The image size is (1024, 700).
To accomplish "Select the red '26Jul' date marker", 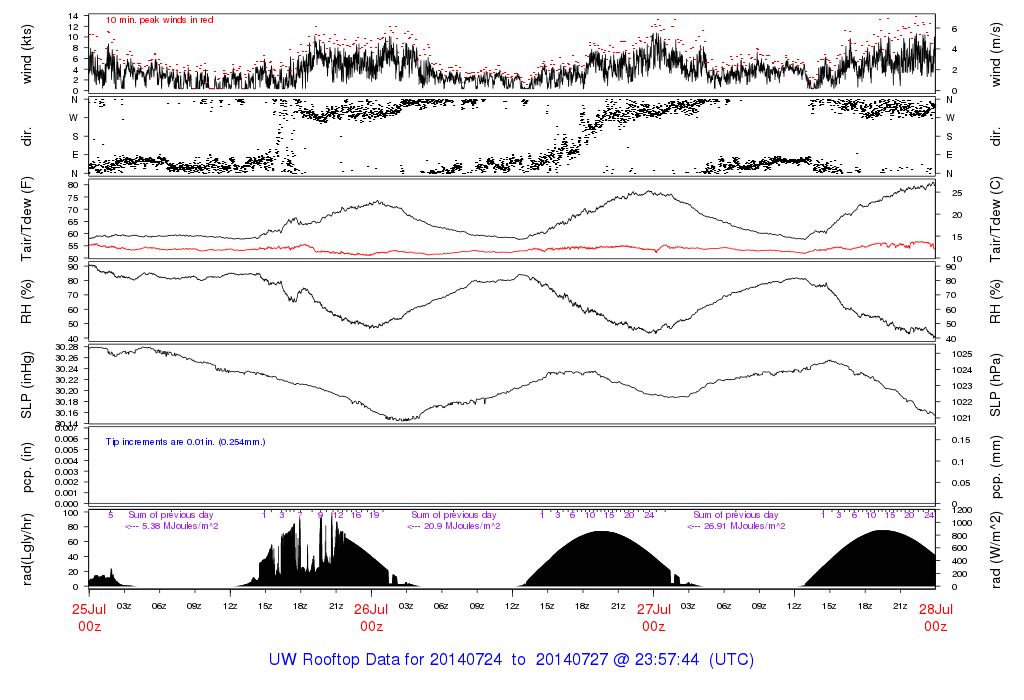I will click(371, 608).
